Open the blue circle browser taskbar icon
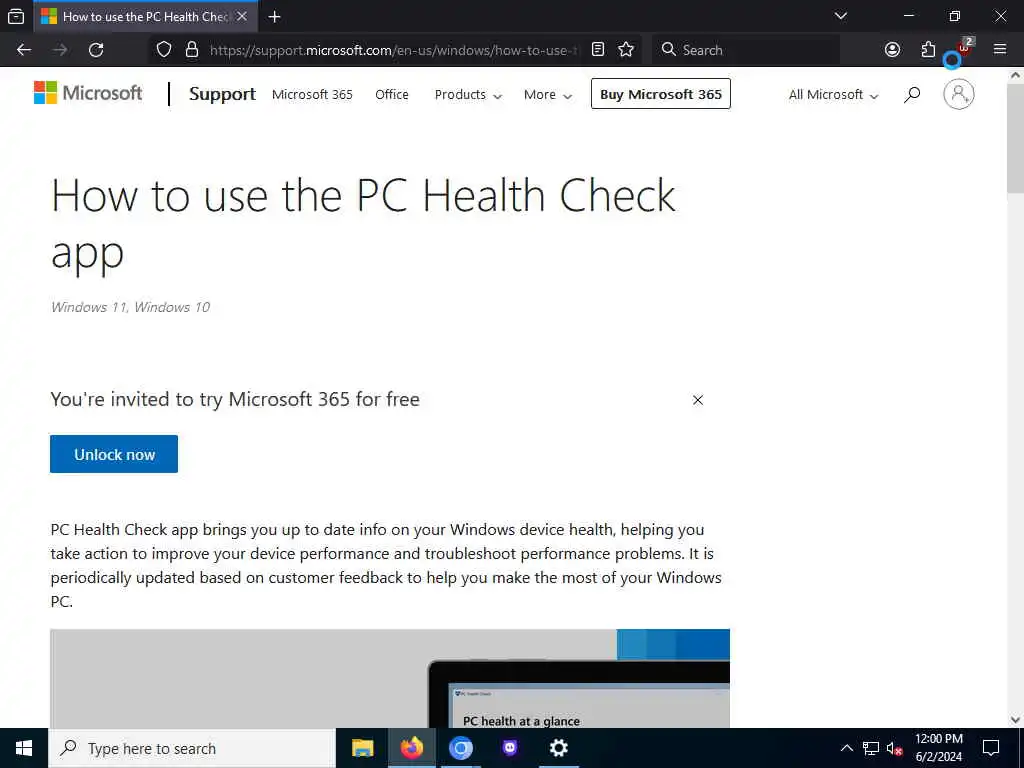The width and height of the screenshot is (1024, 768). (x=460, y=748)
